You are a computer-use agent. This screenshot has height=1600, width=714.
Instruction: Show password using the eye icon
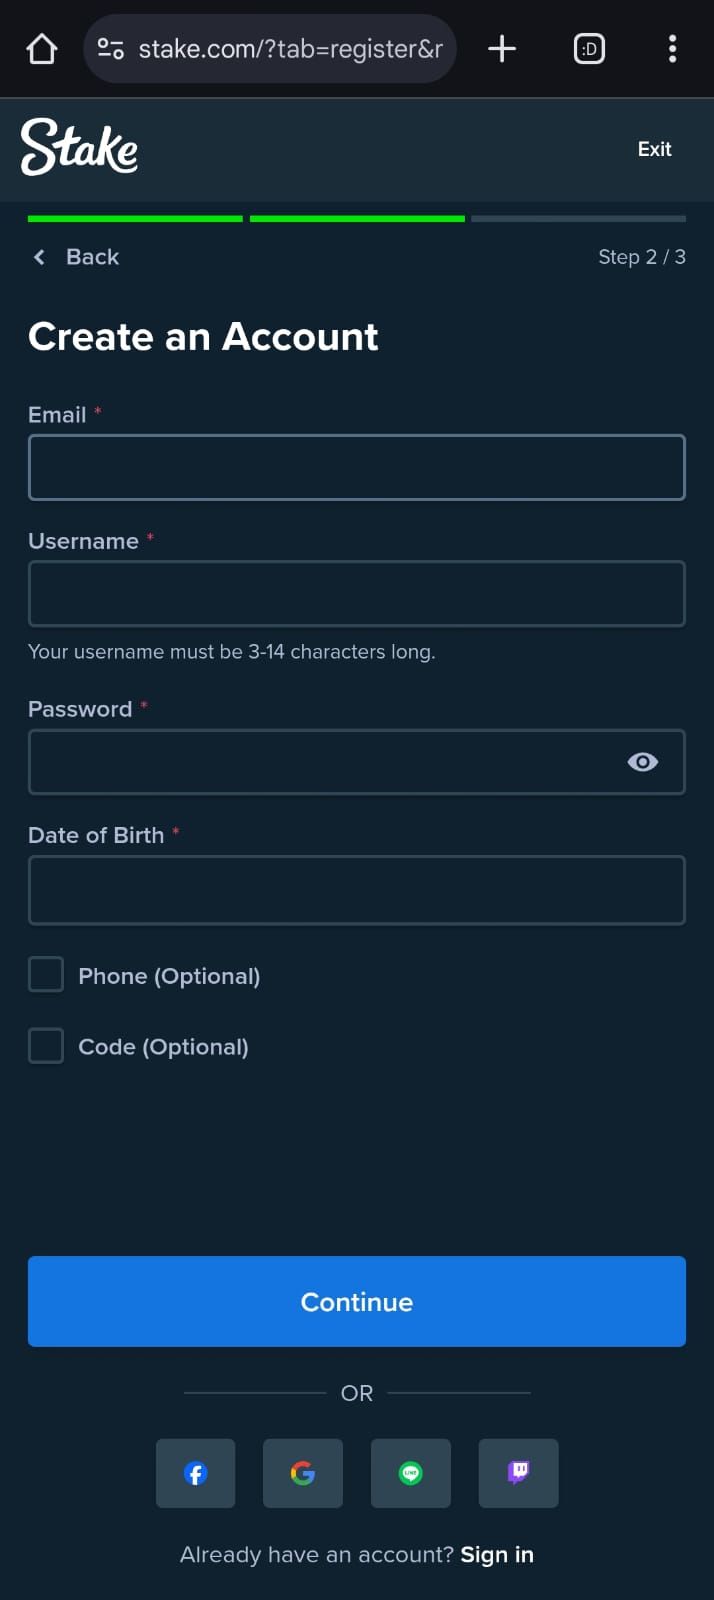[642, 762]
